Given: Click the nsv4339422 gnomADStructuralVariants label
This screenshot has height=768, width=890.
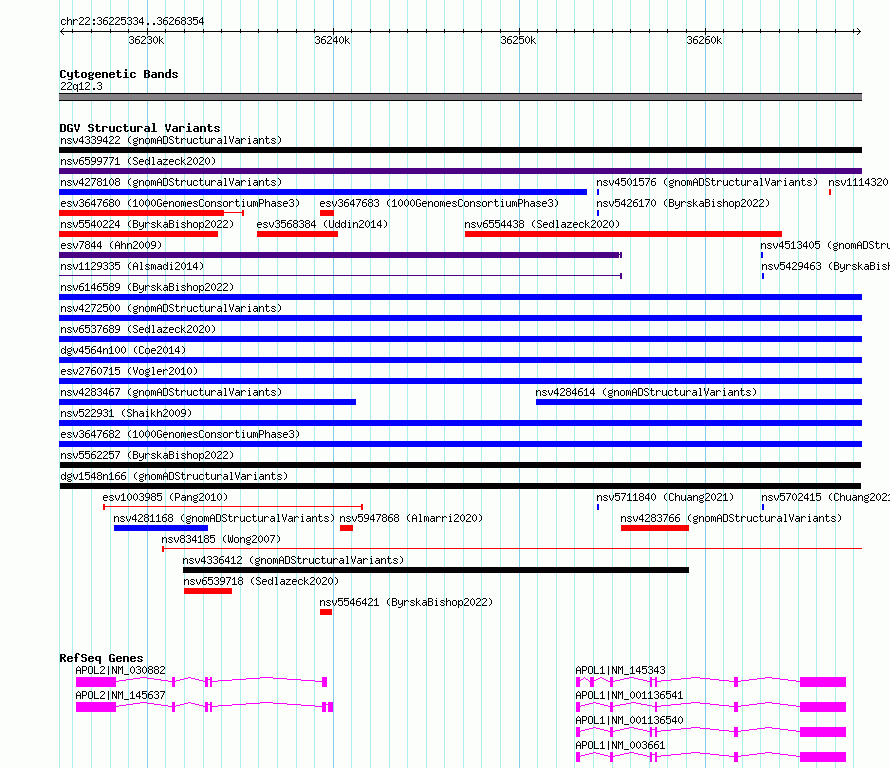Looking at the screenshot, I should 171,140.
